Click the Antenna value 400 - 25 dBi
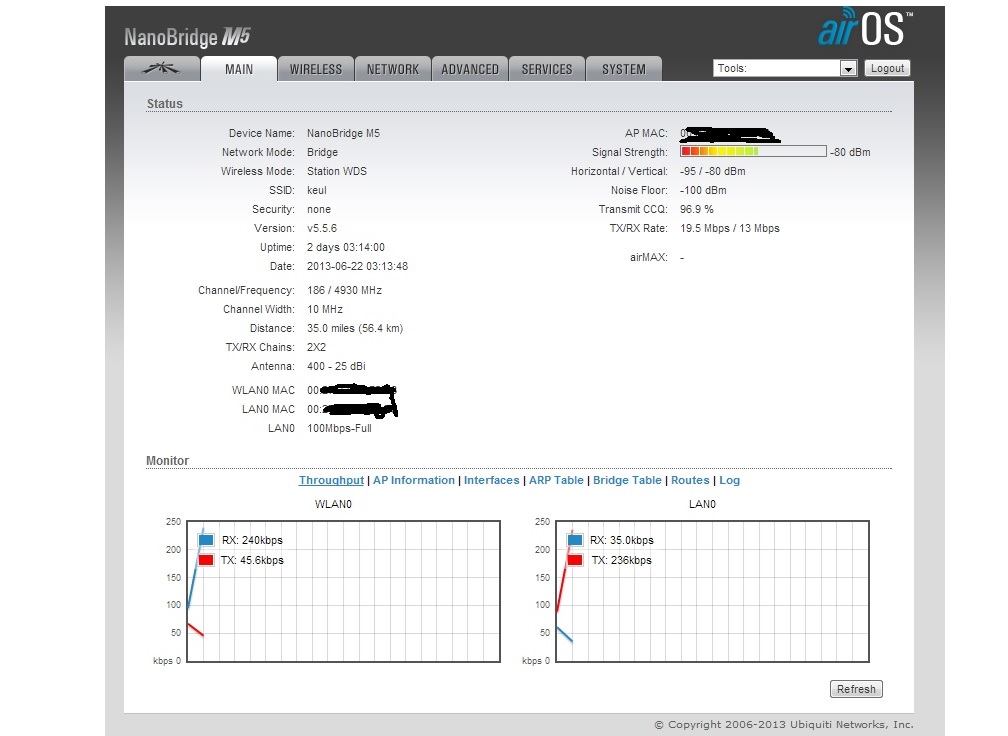The image size is (1008, 736). [336, 366]
